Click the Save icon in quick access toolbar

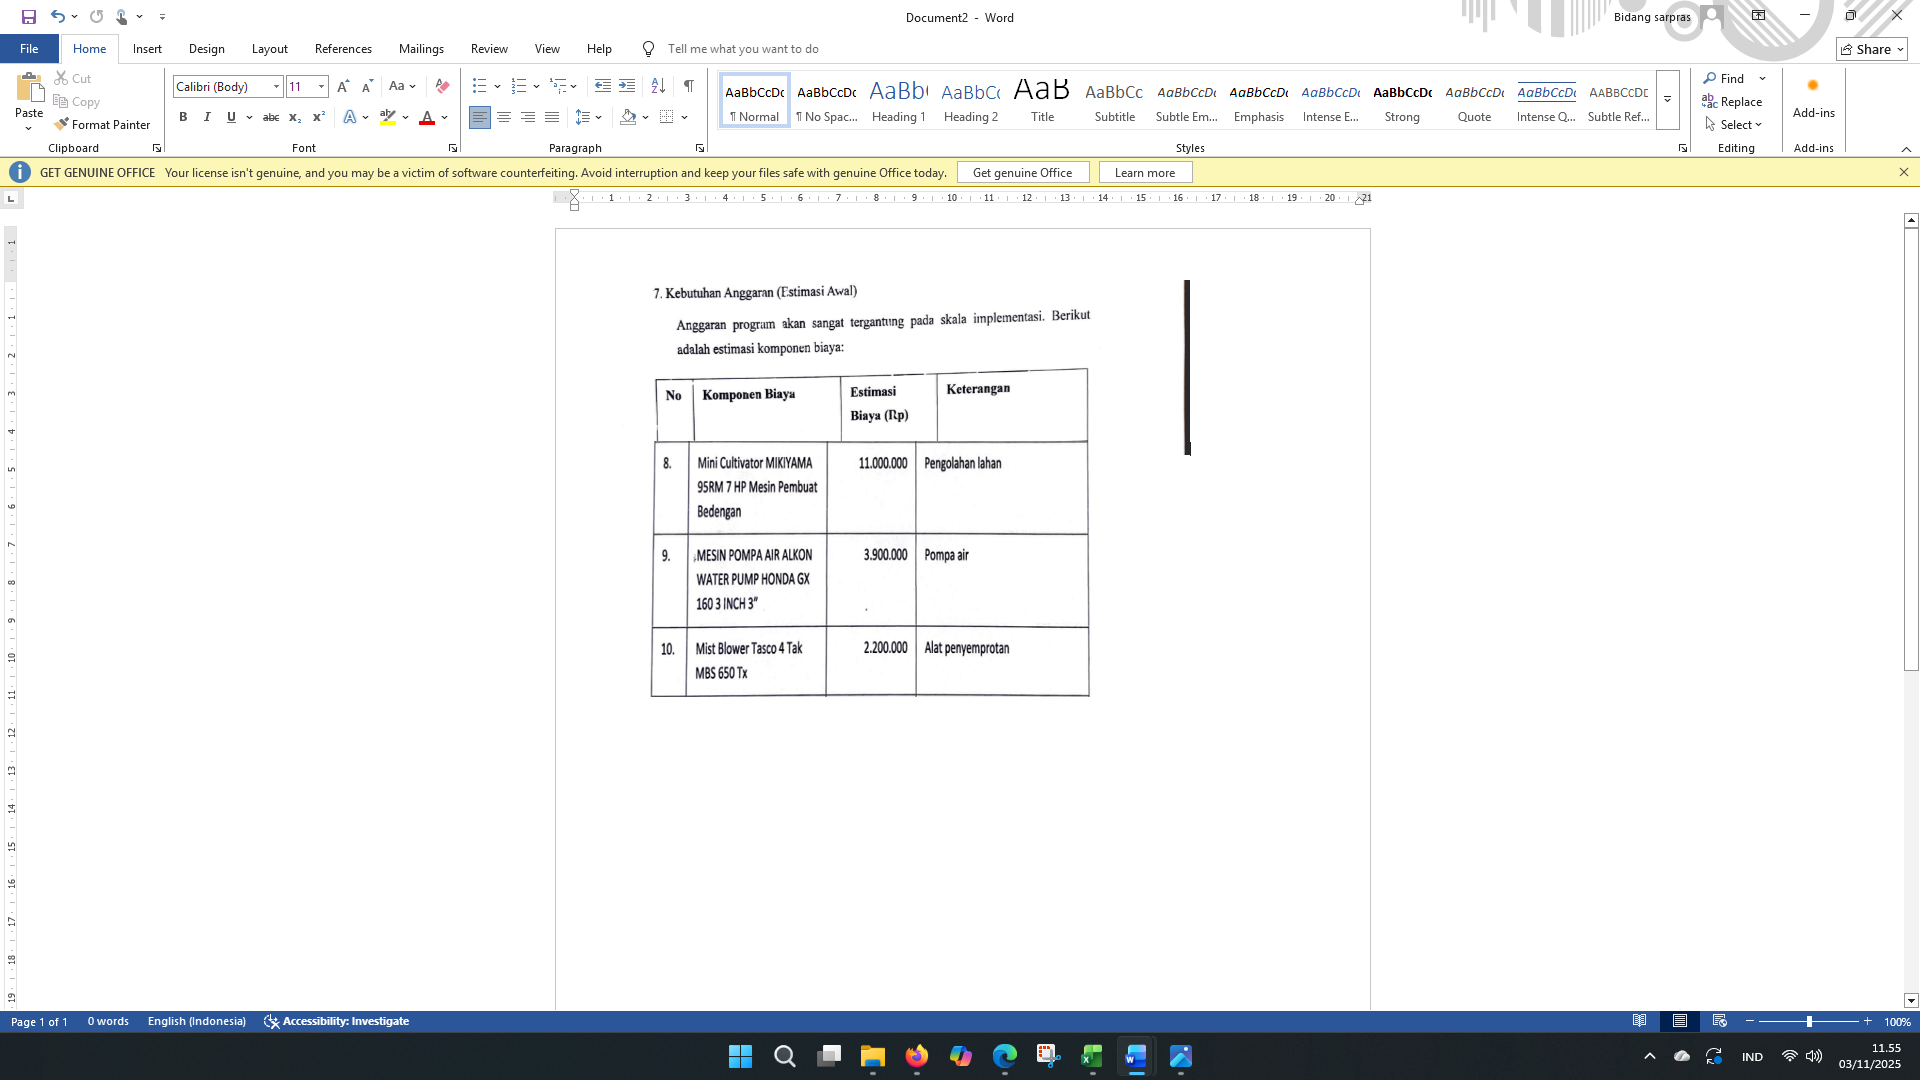(x=28, y=17)
